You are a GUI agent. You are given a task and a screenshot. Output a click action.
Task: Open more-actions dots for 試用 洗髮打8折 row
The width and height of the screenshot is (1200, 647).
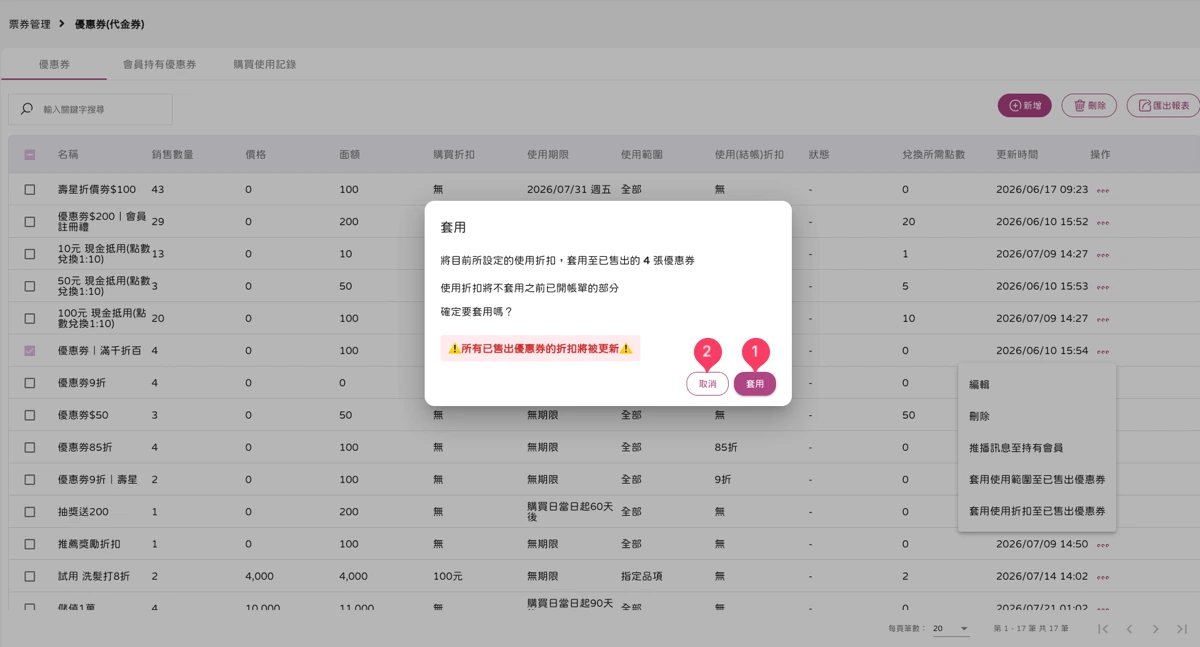click(x=1102, y=577)
